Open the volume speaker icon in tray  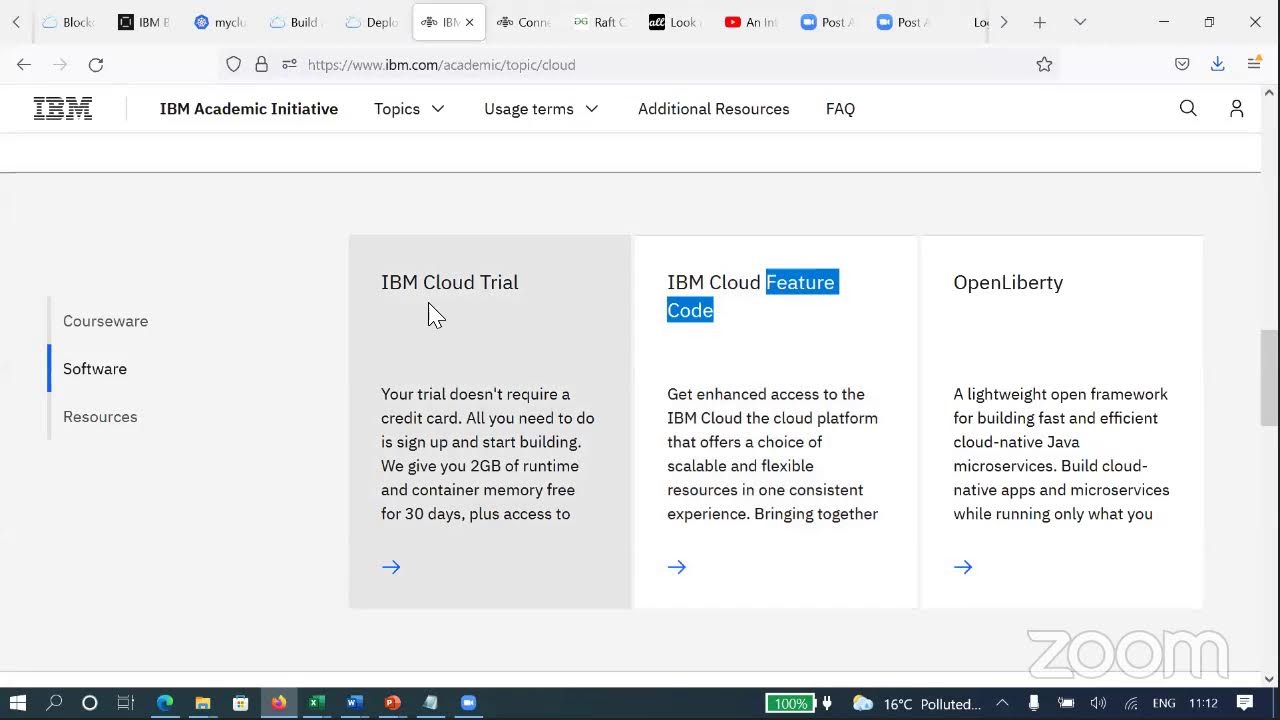point(1098,703)
